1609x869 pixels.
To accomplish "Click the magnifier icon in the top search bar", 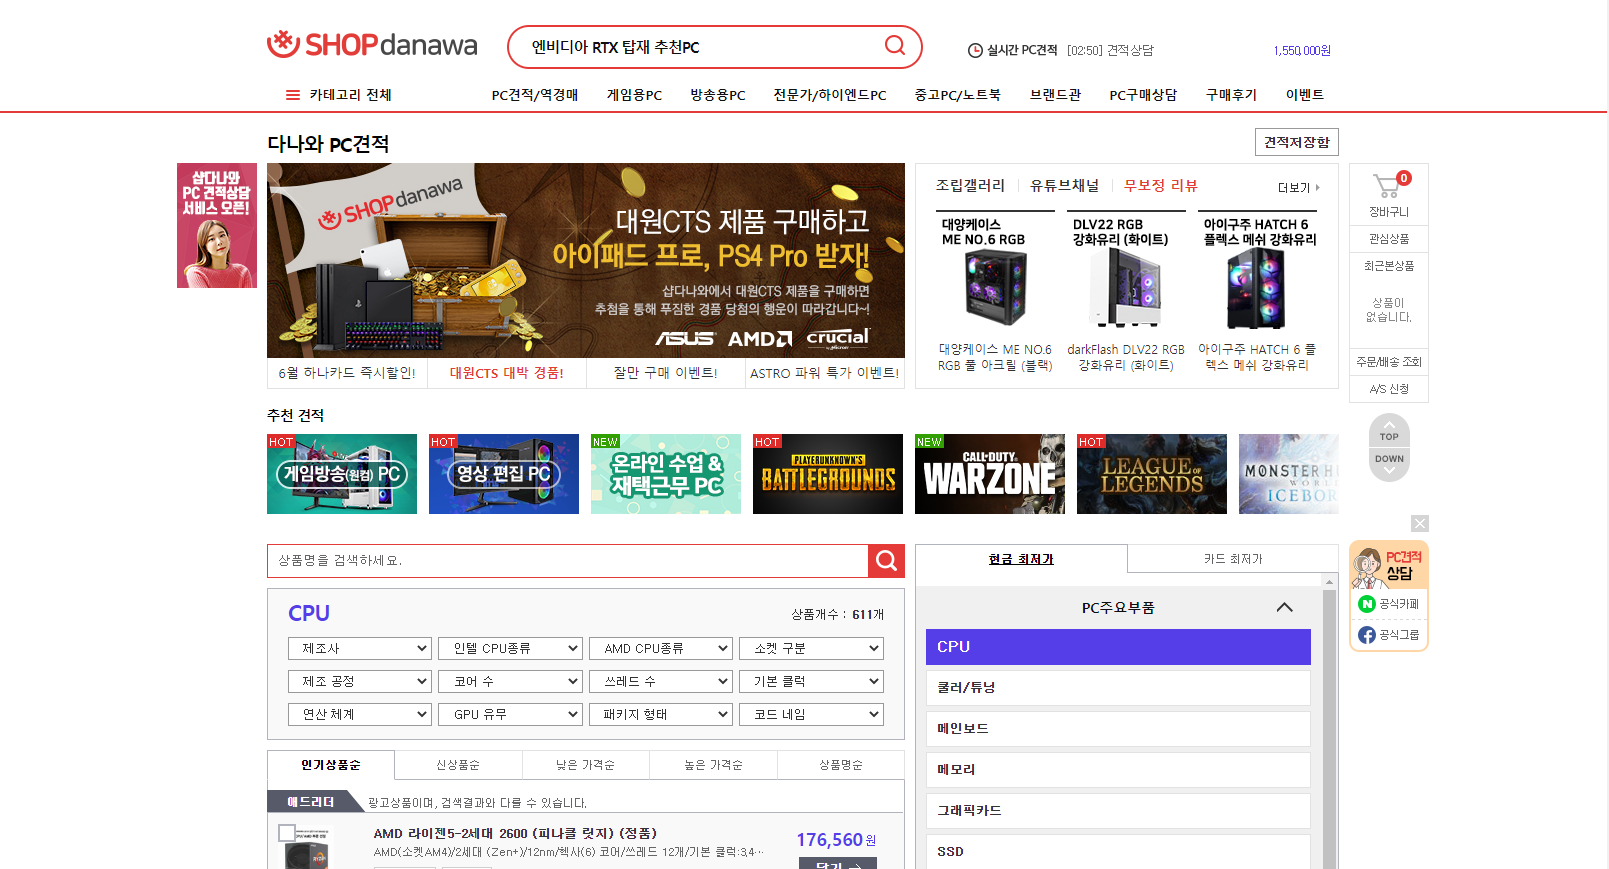I will [x=895, y=45].
